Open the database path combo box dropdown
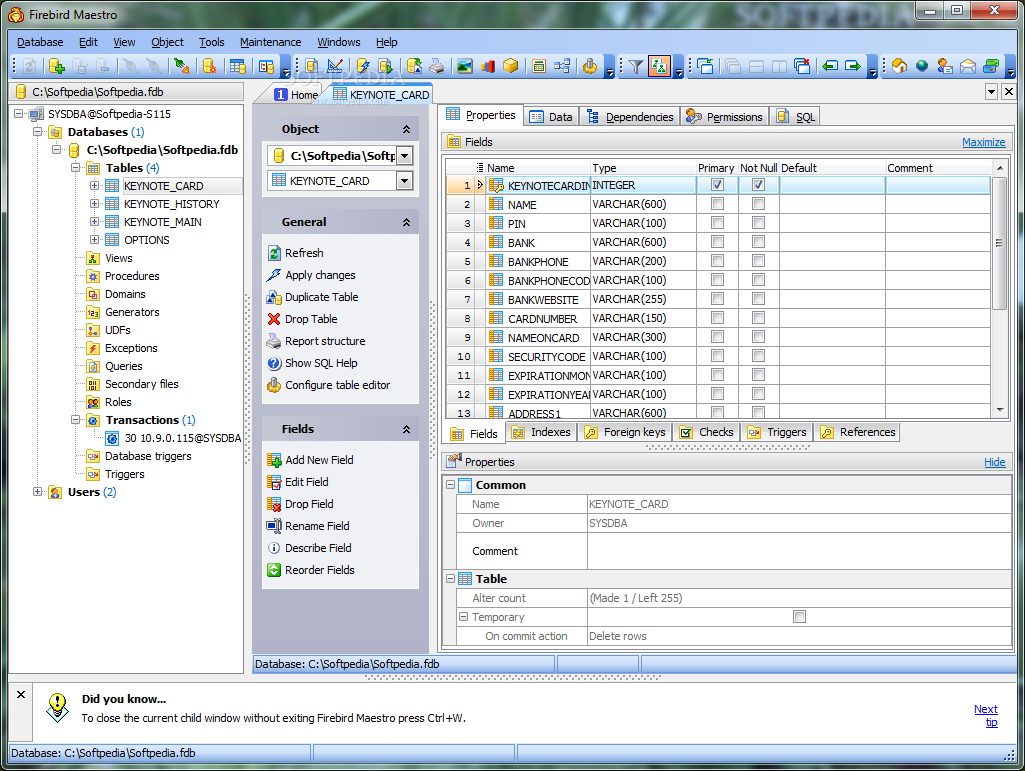 pyautogui.click(x=405, y=156)
